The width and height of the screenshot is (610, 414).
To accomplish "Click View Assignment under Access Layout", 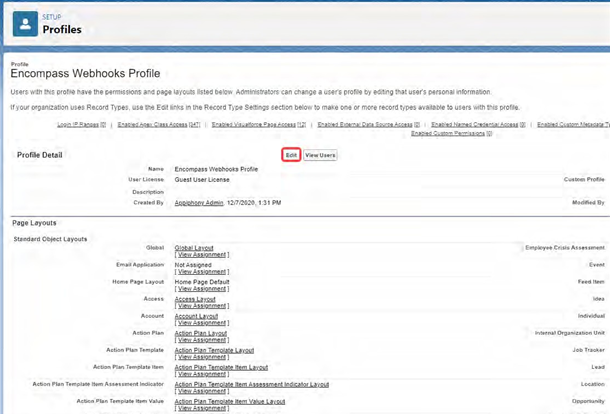I will (x=202, y=306).
